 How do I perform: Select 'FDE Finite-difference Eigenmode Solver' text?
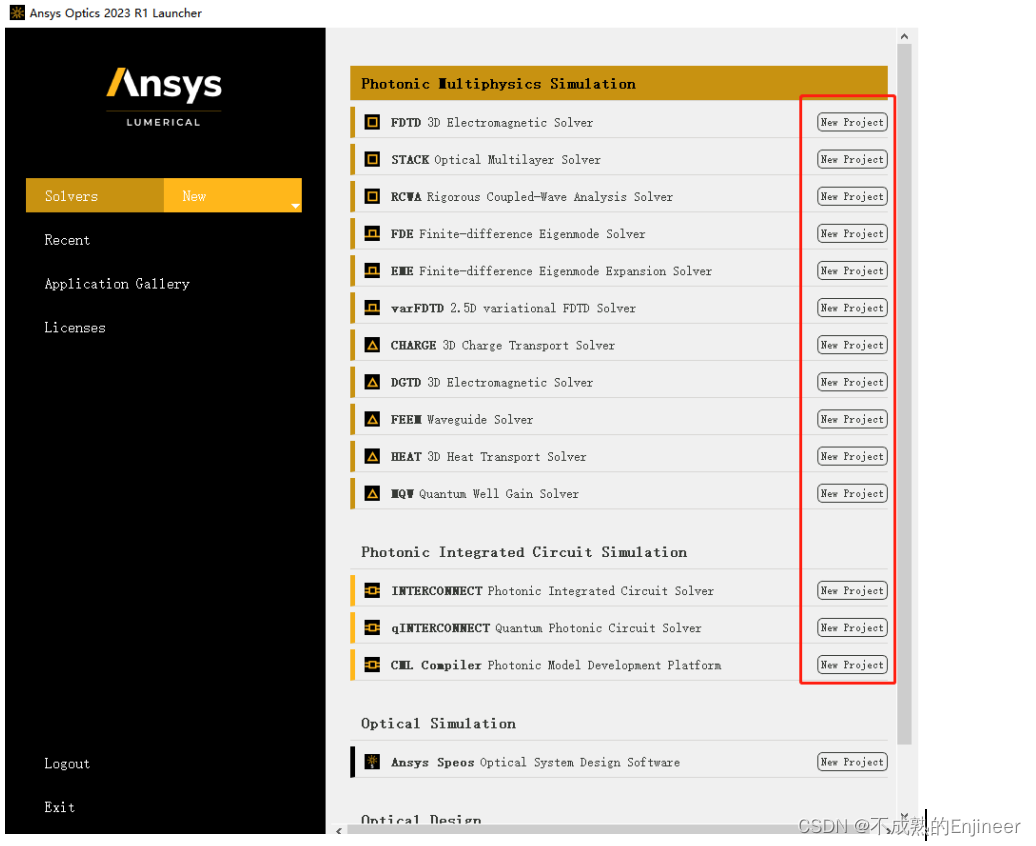click(x=518, y=233)
